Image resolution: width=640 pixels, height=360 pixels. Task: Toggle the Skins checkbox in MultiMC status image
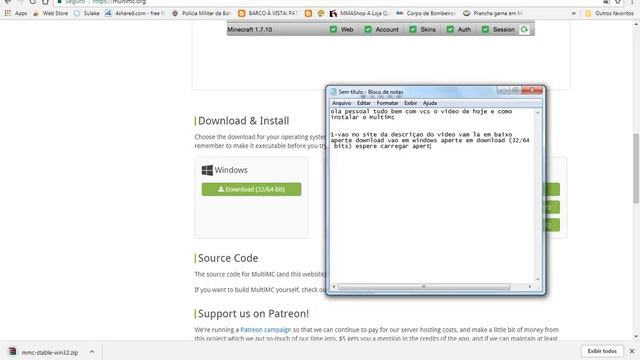click(x=413, y=29)
